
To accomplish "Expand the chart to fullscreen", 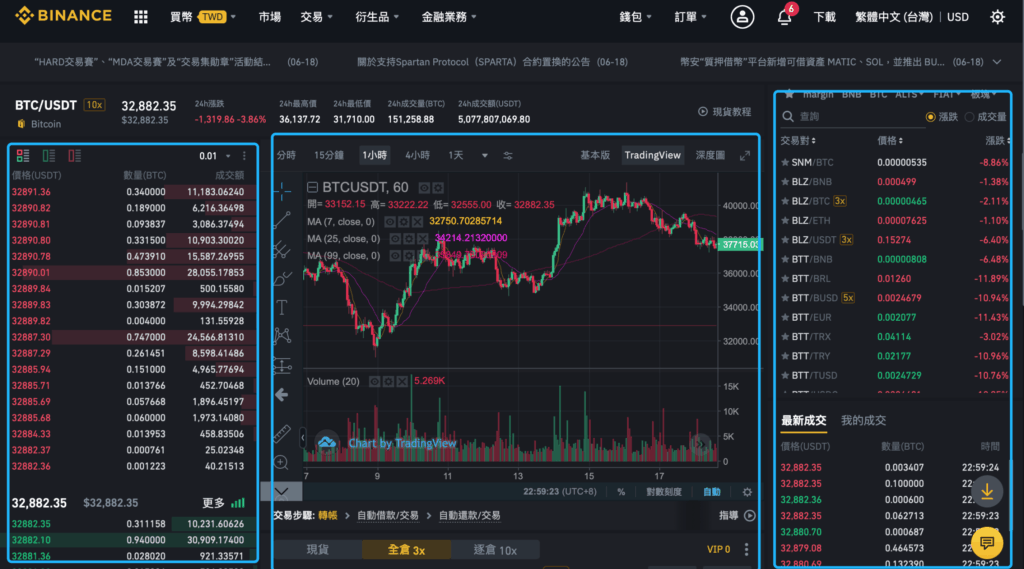I will (x=744, y=155).
